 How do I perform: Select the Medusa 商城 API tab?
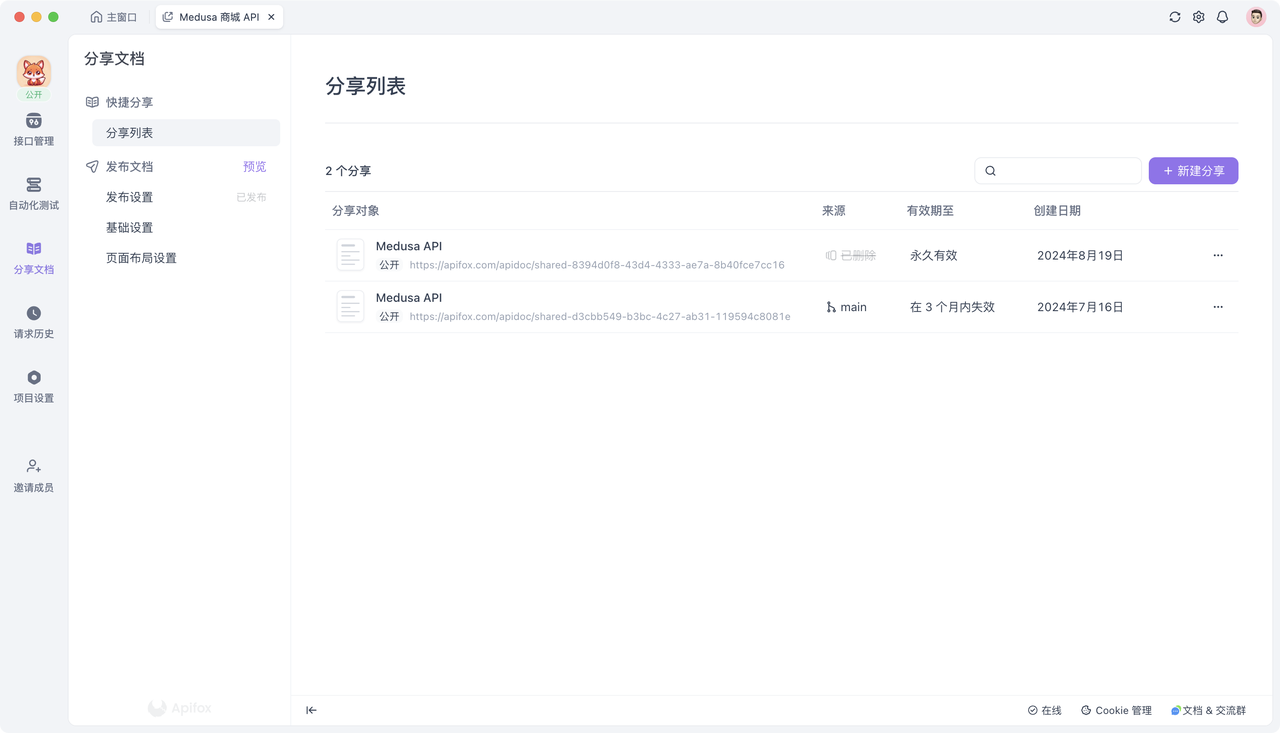click(x=219, y=17)
